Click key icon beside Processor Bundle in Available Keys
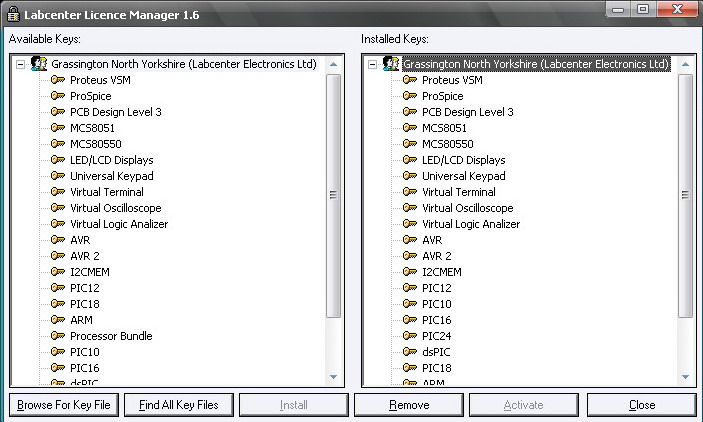Screen dimensions: 703x422 click(58, 336)
